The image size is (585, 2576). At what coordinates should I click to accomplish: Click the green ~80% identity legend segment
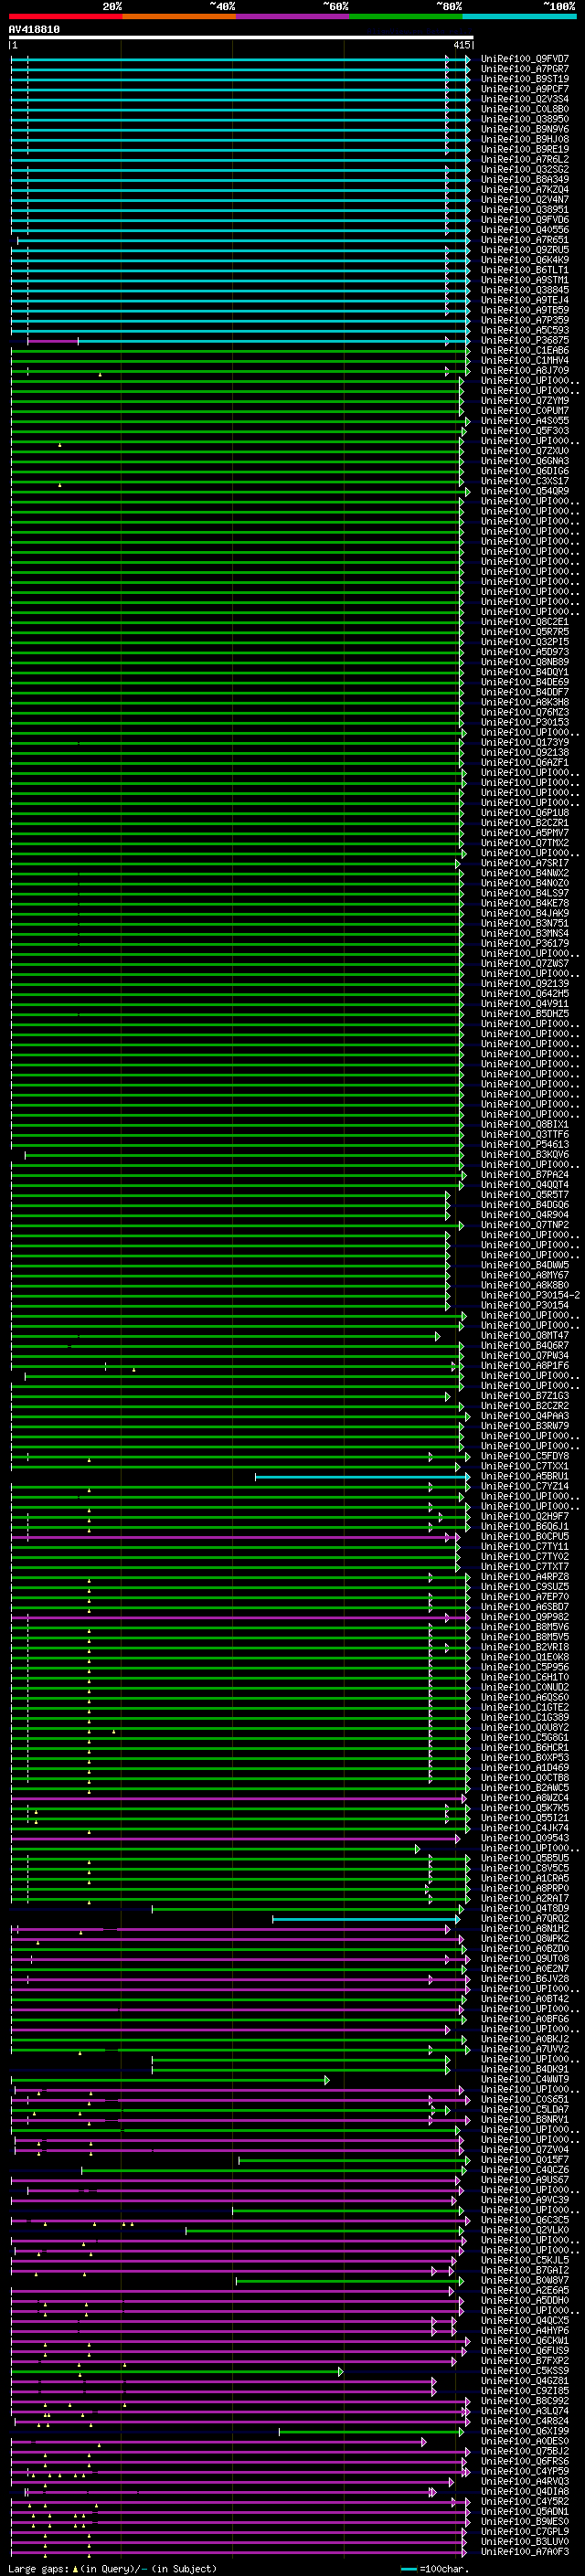406,17
